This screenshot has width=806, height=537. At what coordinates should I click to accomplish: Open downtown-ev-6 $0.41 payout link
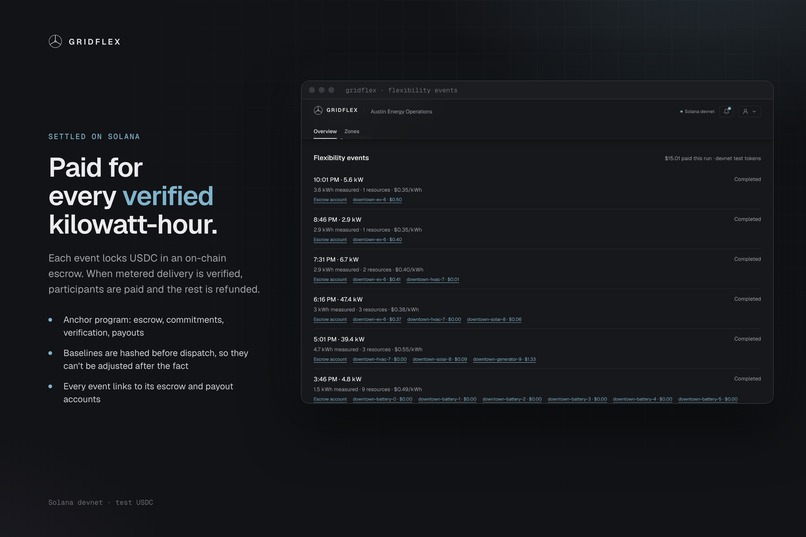pyautogui.click(x=376, y=280)
